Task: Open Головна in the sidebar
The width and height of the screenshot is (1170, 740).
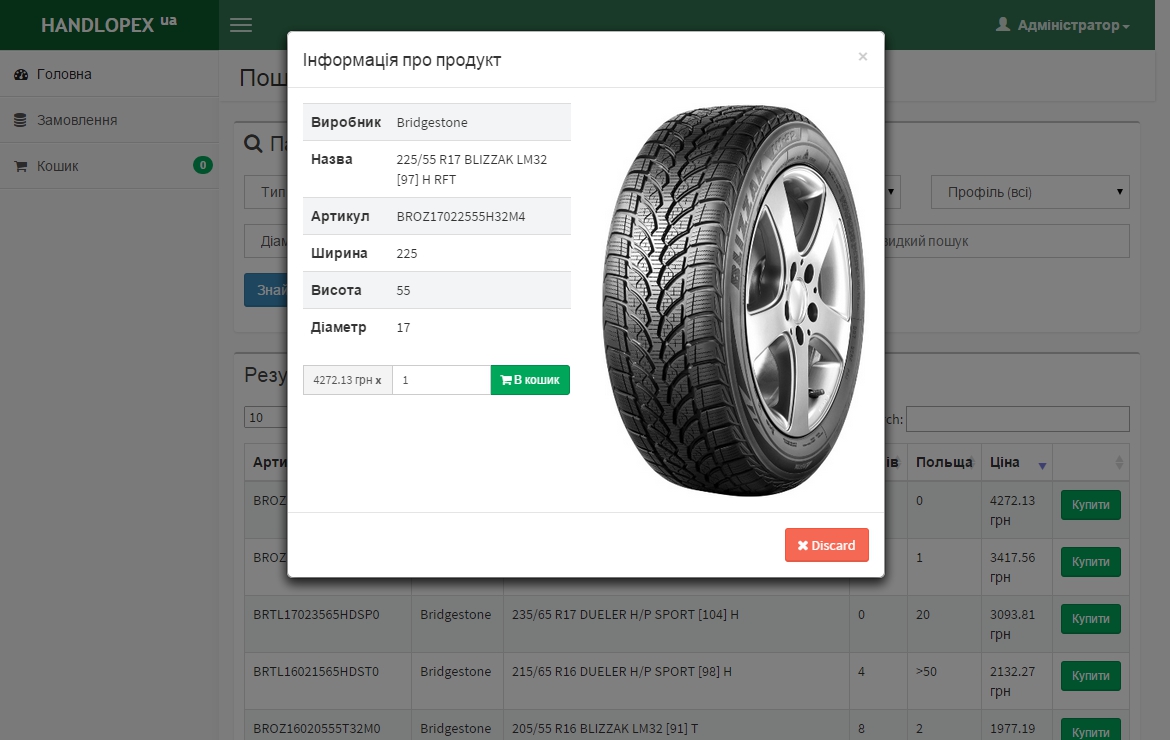Action: (64, 74)
